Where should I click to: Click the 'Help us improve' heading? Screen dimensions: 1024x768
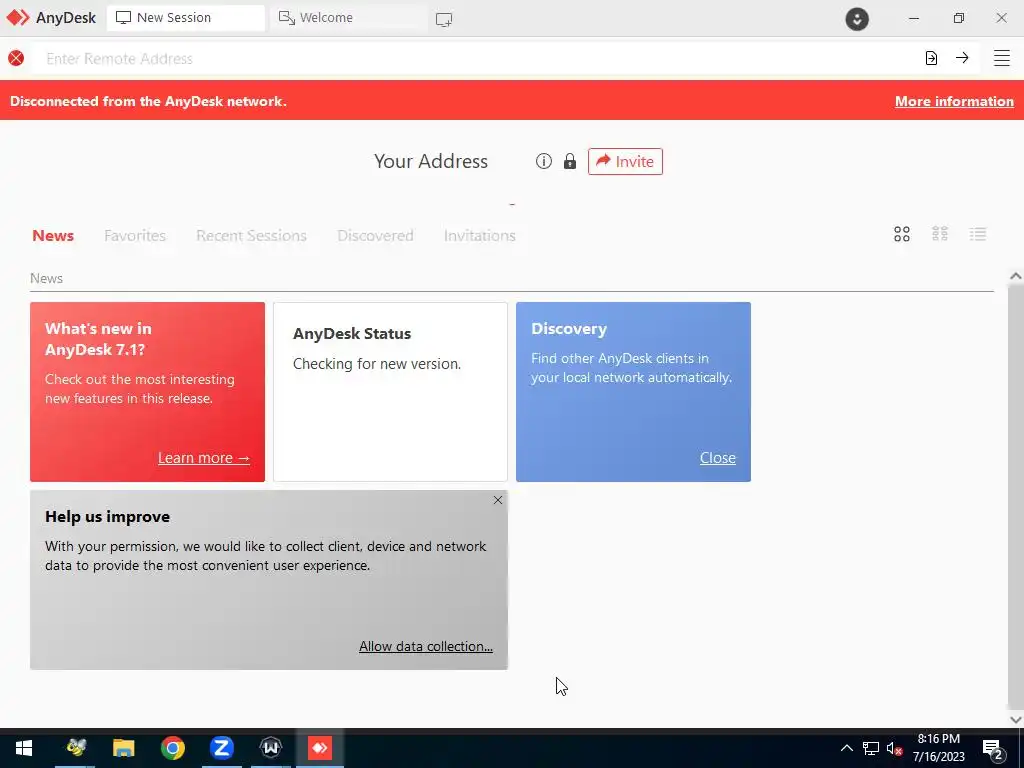point(108,517)
